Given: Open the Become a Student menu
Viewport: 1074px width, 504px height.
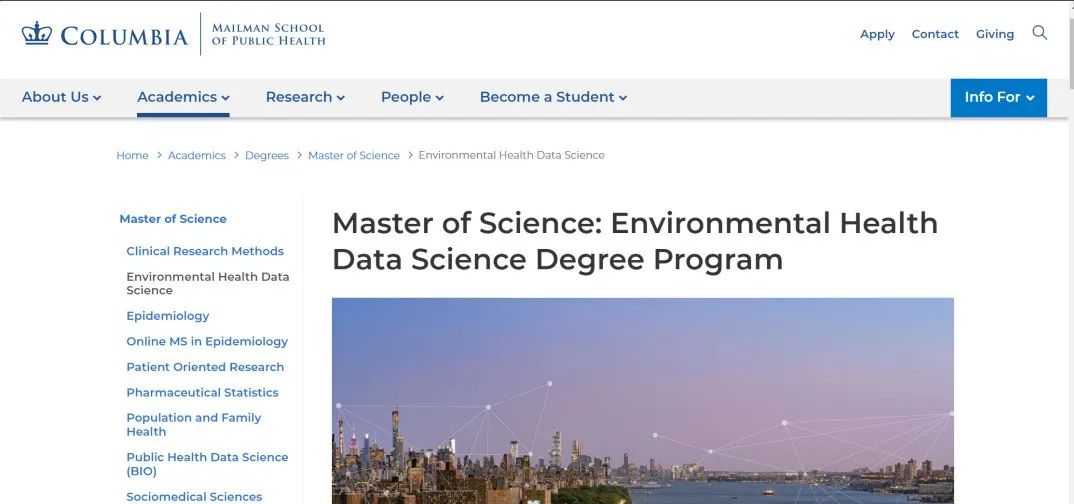Looking at the screenshot, I should [553, 97].
